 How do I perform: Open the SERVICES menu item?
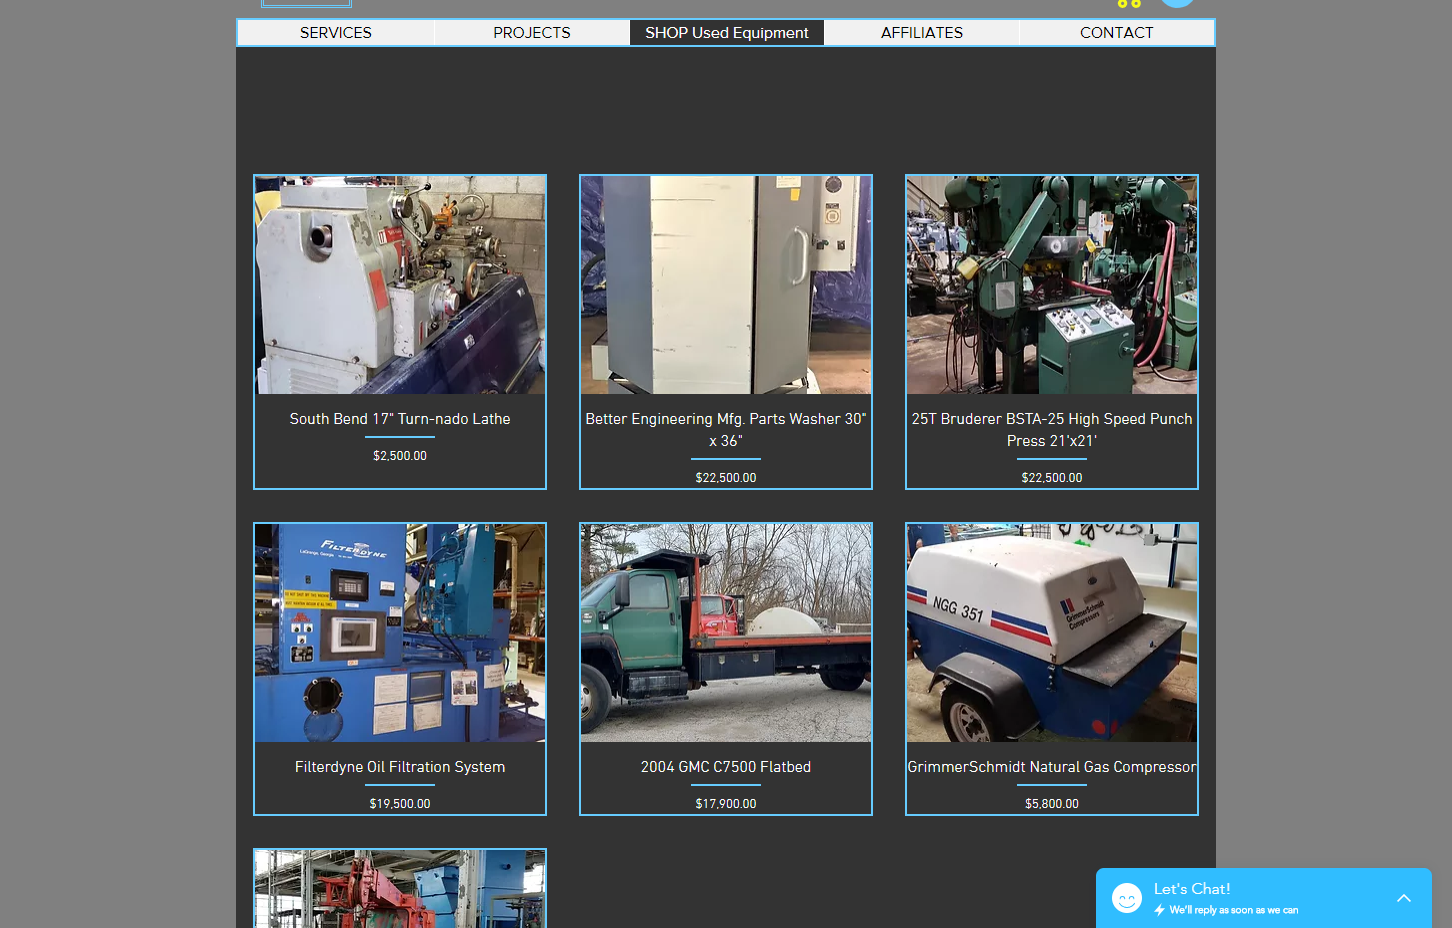pos(336,33)
